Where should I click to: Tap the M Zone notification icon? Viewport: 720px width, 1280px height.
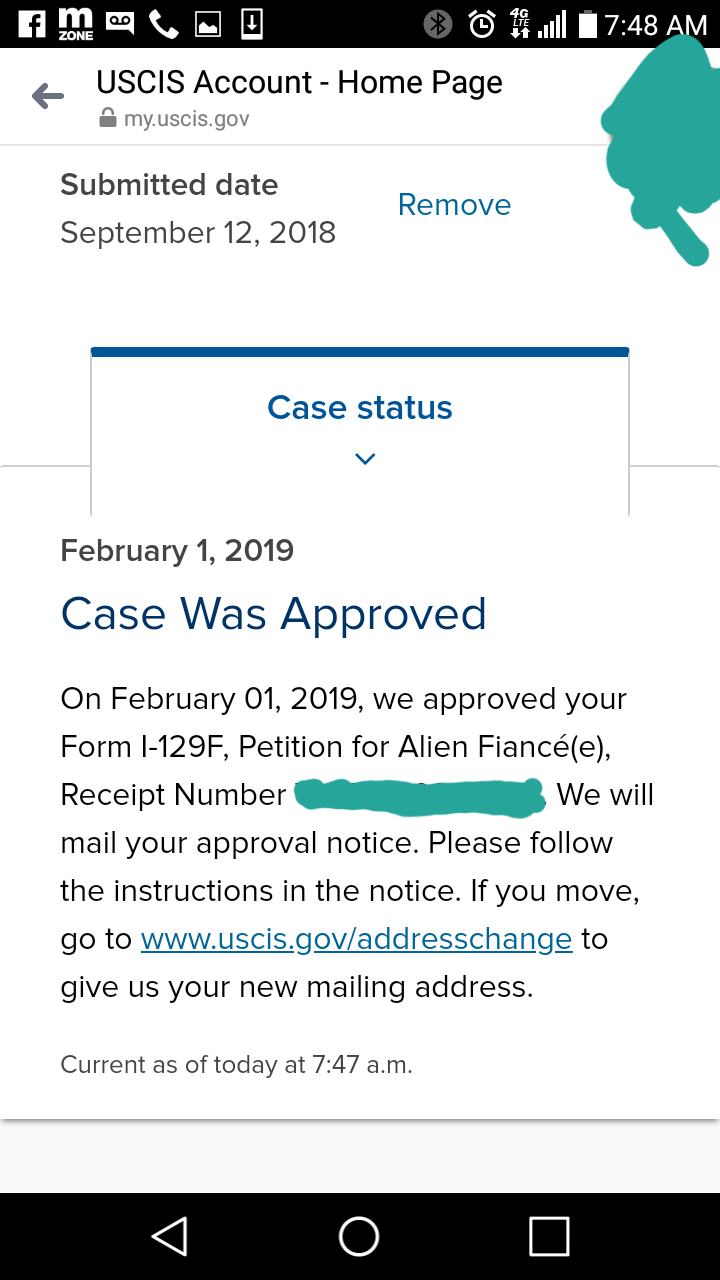pyautogui.click(x=76, y=24)
